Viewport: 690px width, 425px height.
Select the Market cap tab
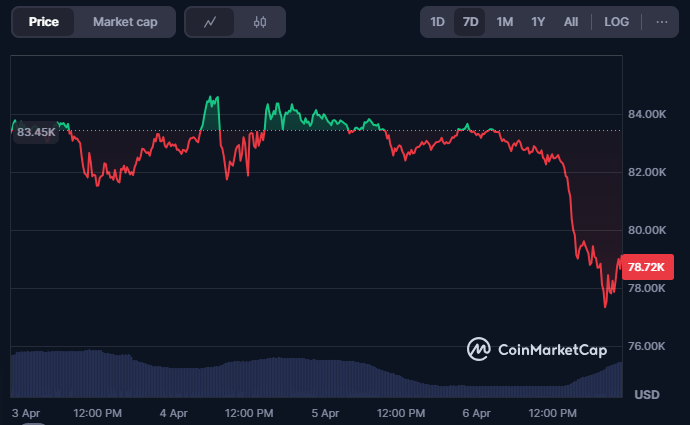coord(125,22)
